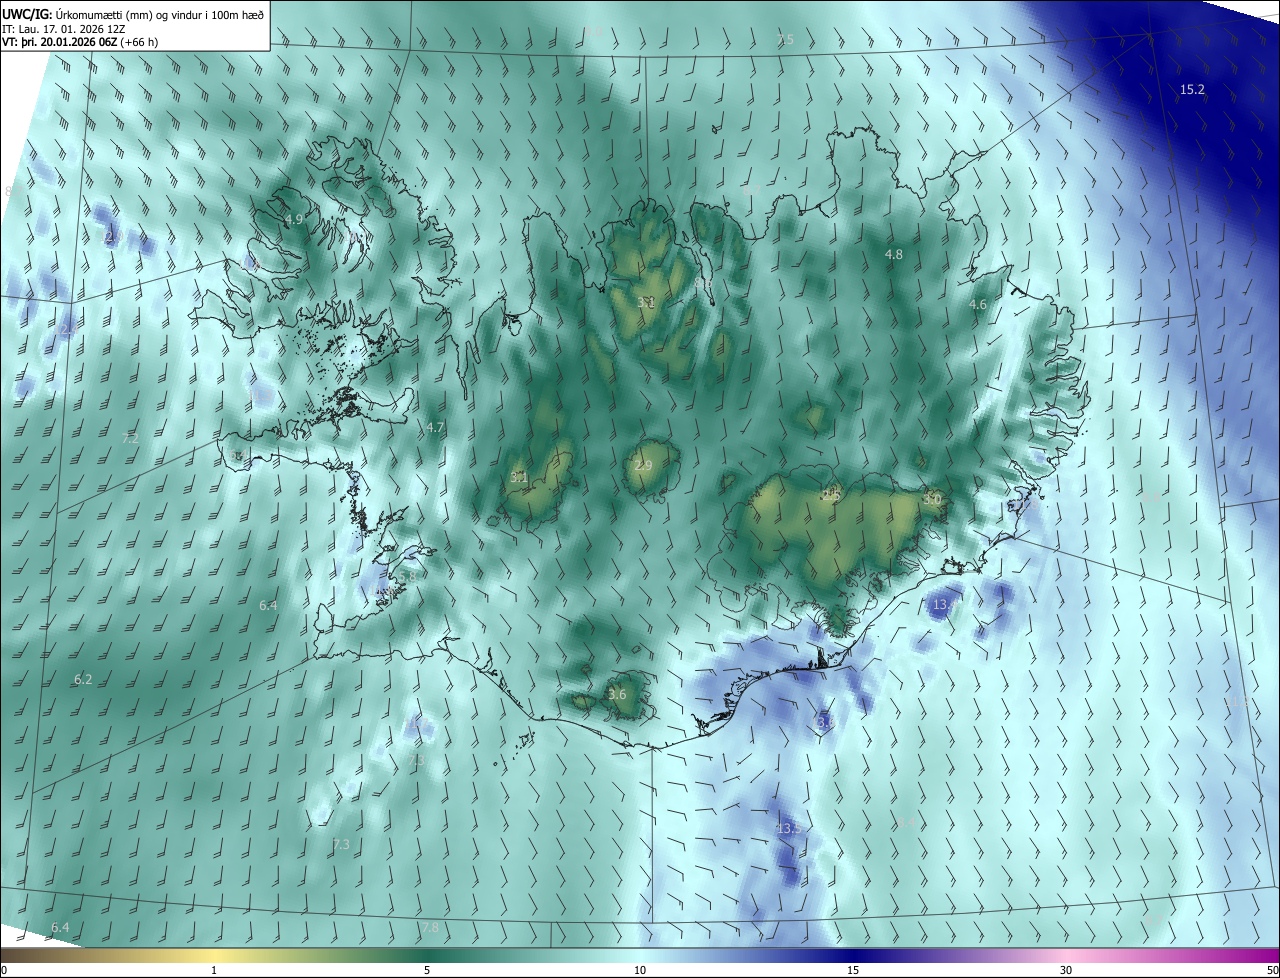Click the 4.9 value over the Westfjords

coord(294,219)
